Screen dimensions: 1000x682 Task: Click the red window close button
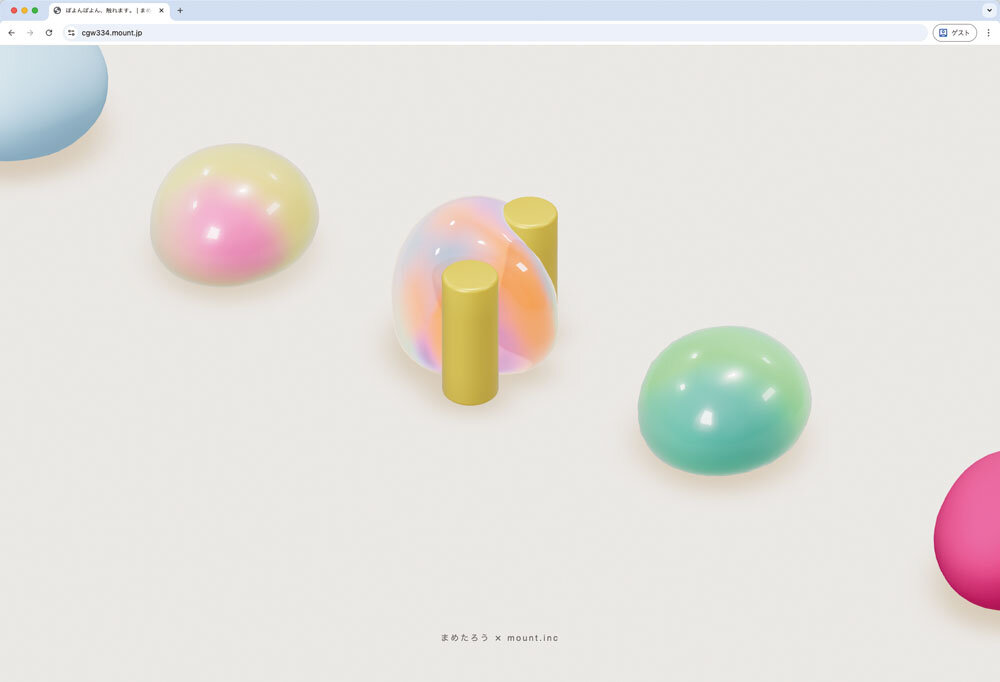[x=14, y=10]
